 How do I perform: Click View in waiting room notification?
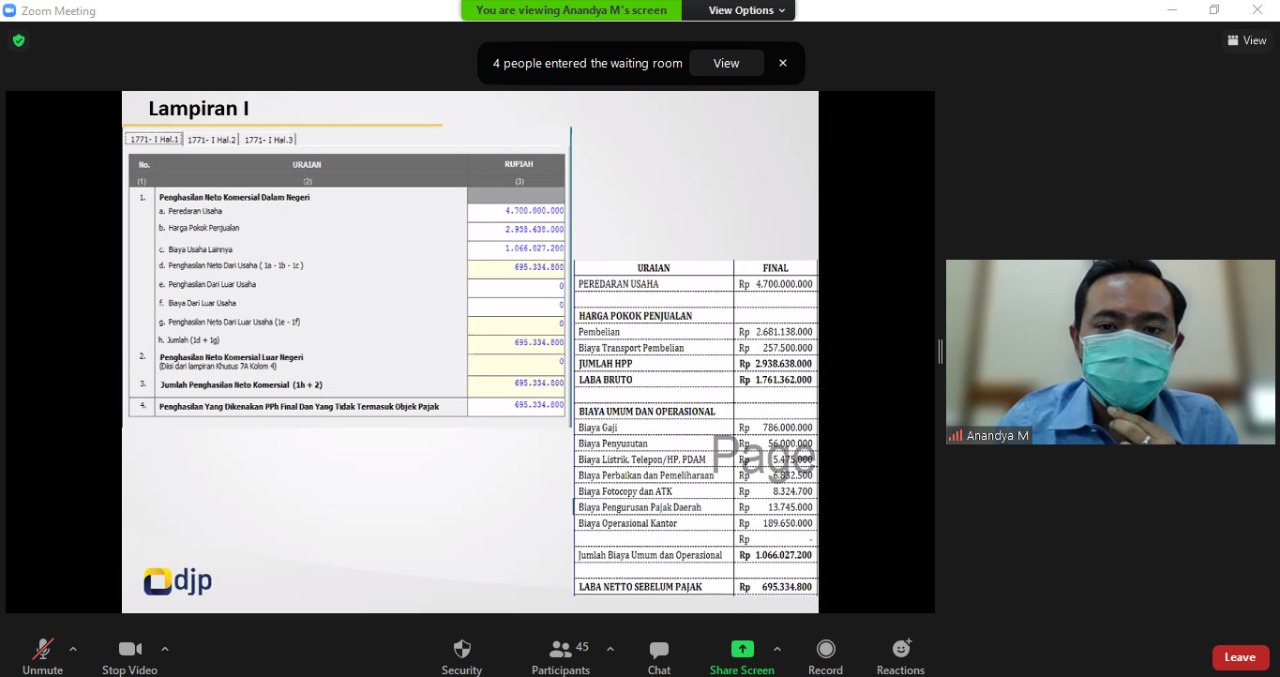pos(726,63)
